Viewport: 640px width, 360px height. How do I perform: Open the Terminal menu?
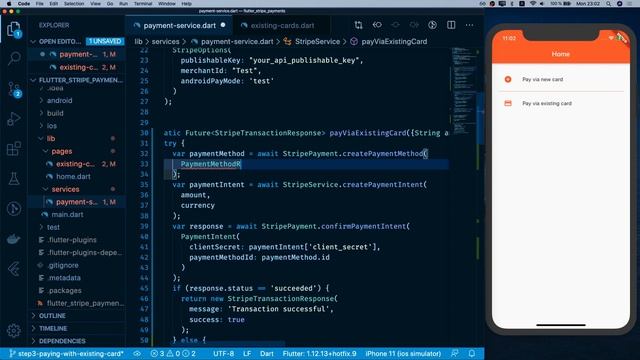143,3
